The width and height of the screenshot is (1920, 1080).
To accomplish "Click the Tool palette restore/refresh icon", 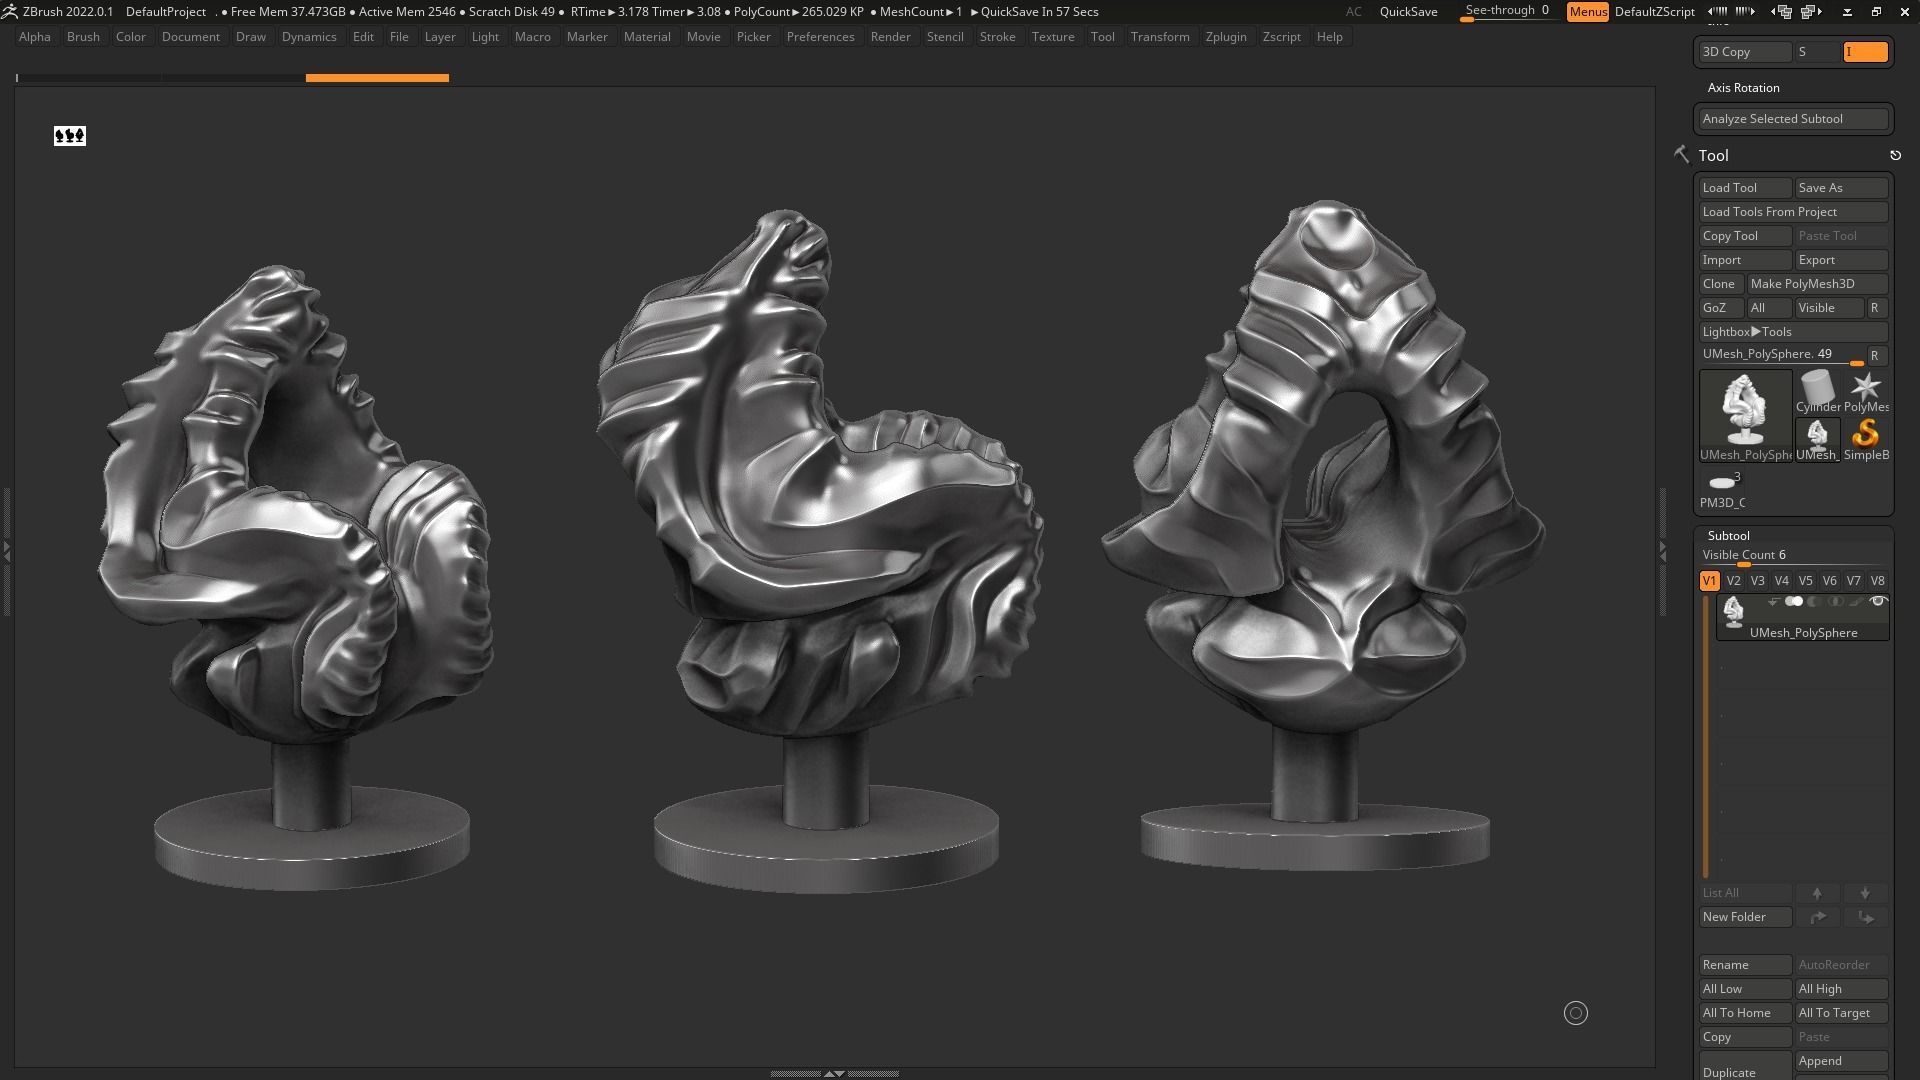I will click(1895, 155).
